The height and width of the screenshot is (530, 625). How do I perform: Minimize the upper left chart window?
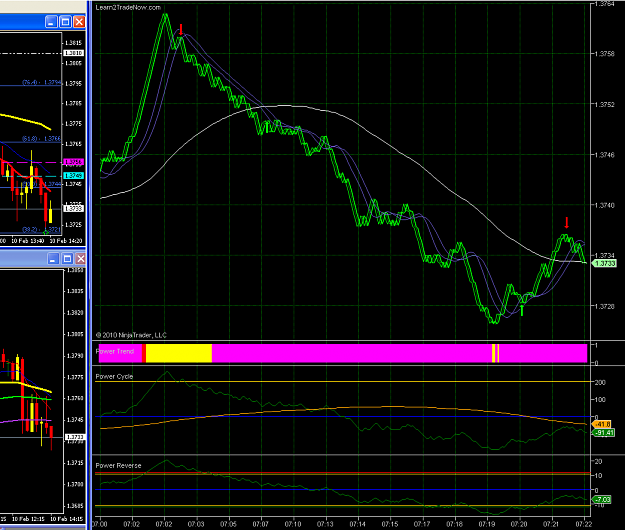51,22
